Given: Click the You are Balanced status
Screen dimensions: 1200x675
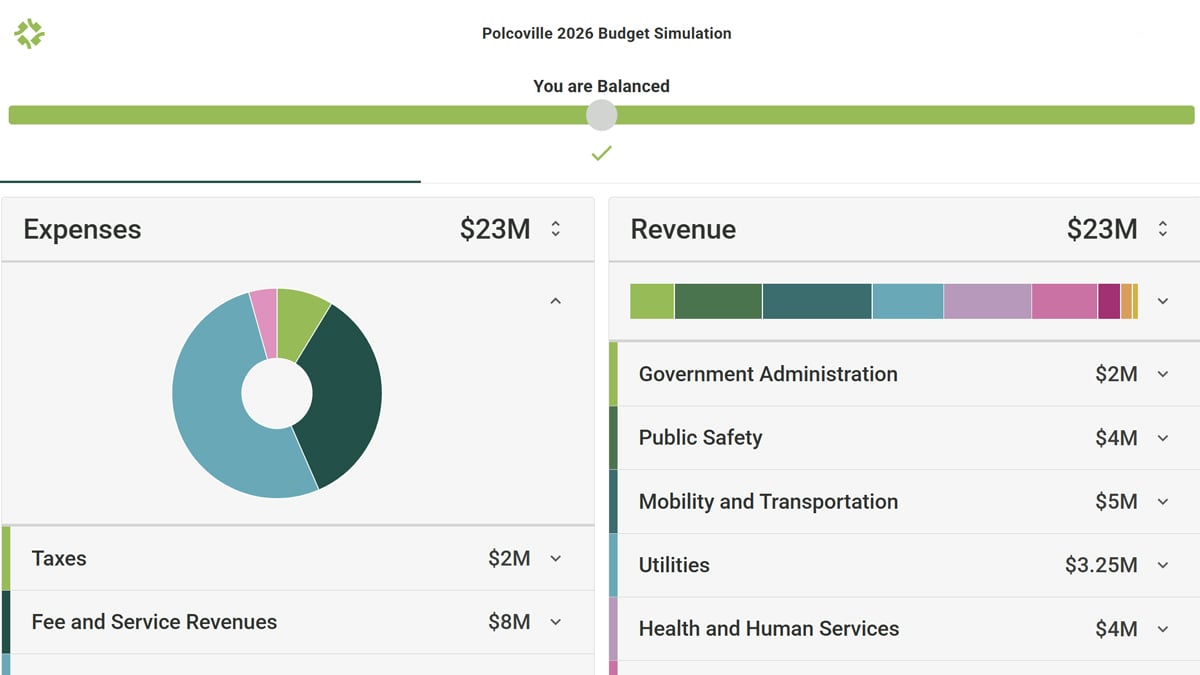Looking at the screenshot, I should click(601, 86).
